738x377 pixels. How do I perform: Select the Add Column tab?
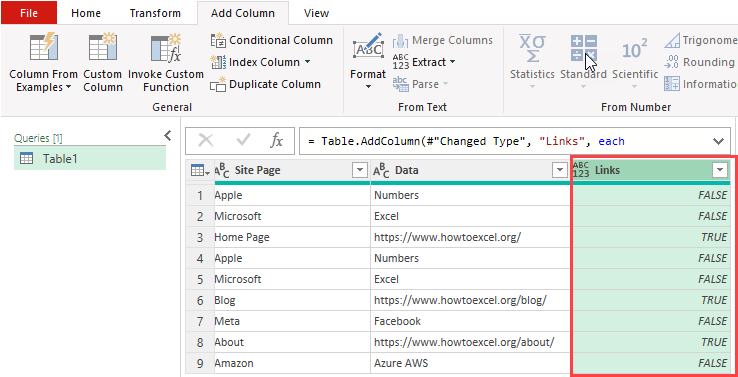[x=242, y=13]
